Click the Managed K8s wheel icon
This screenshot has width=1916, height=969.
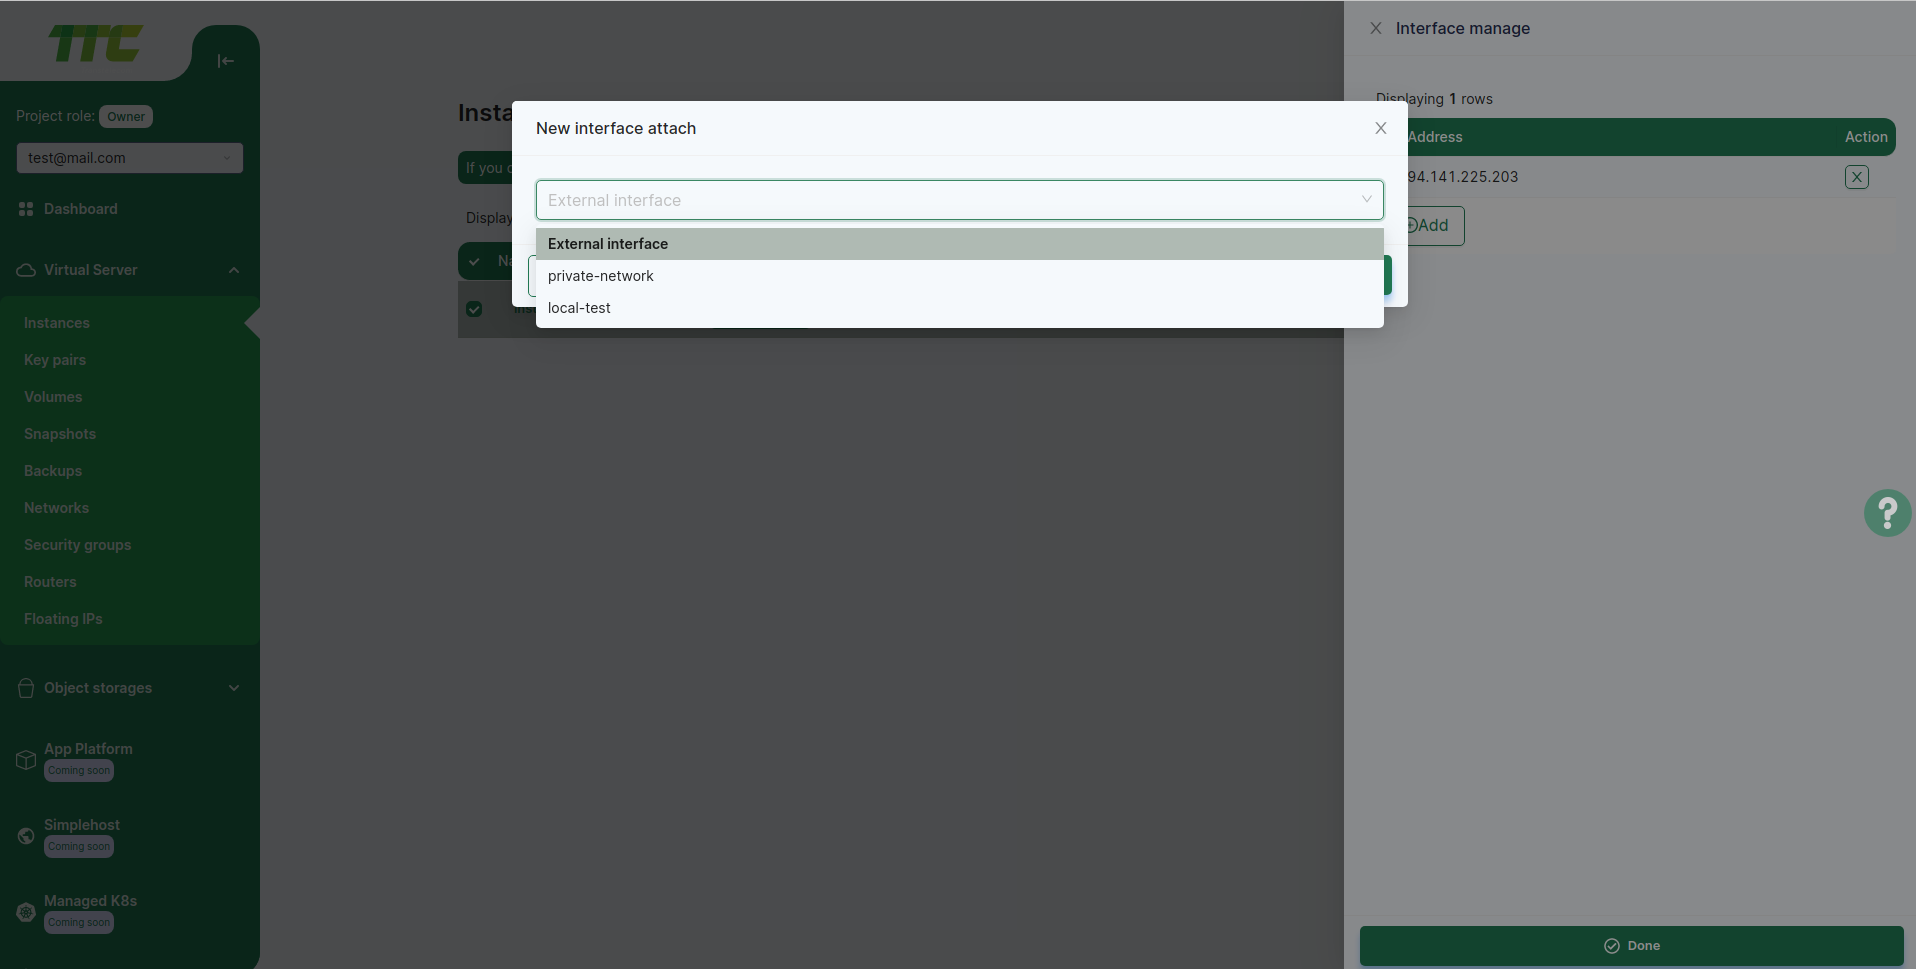[26, 912]
